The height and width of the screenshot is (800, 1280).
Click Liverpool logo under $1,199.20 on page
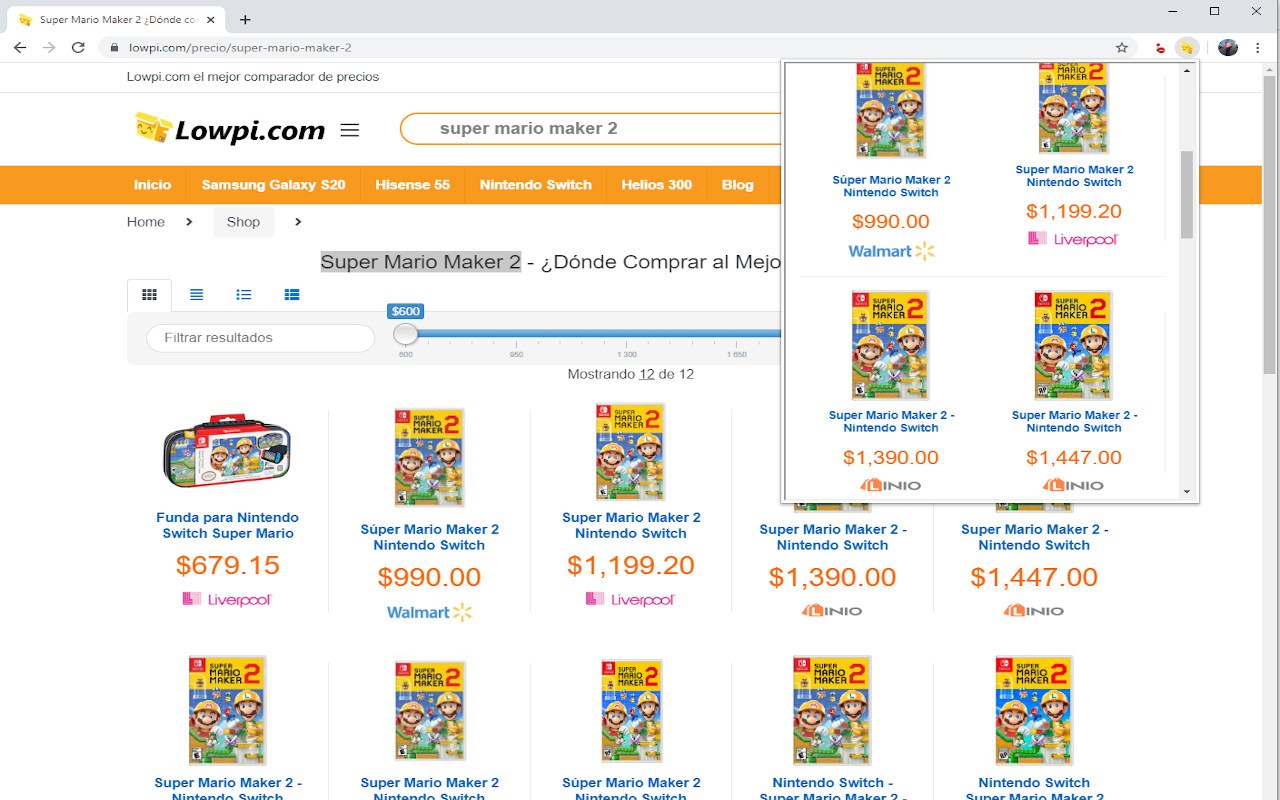[630, 599]
